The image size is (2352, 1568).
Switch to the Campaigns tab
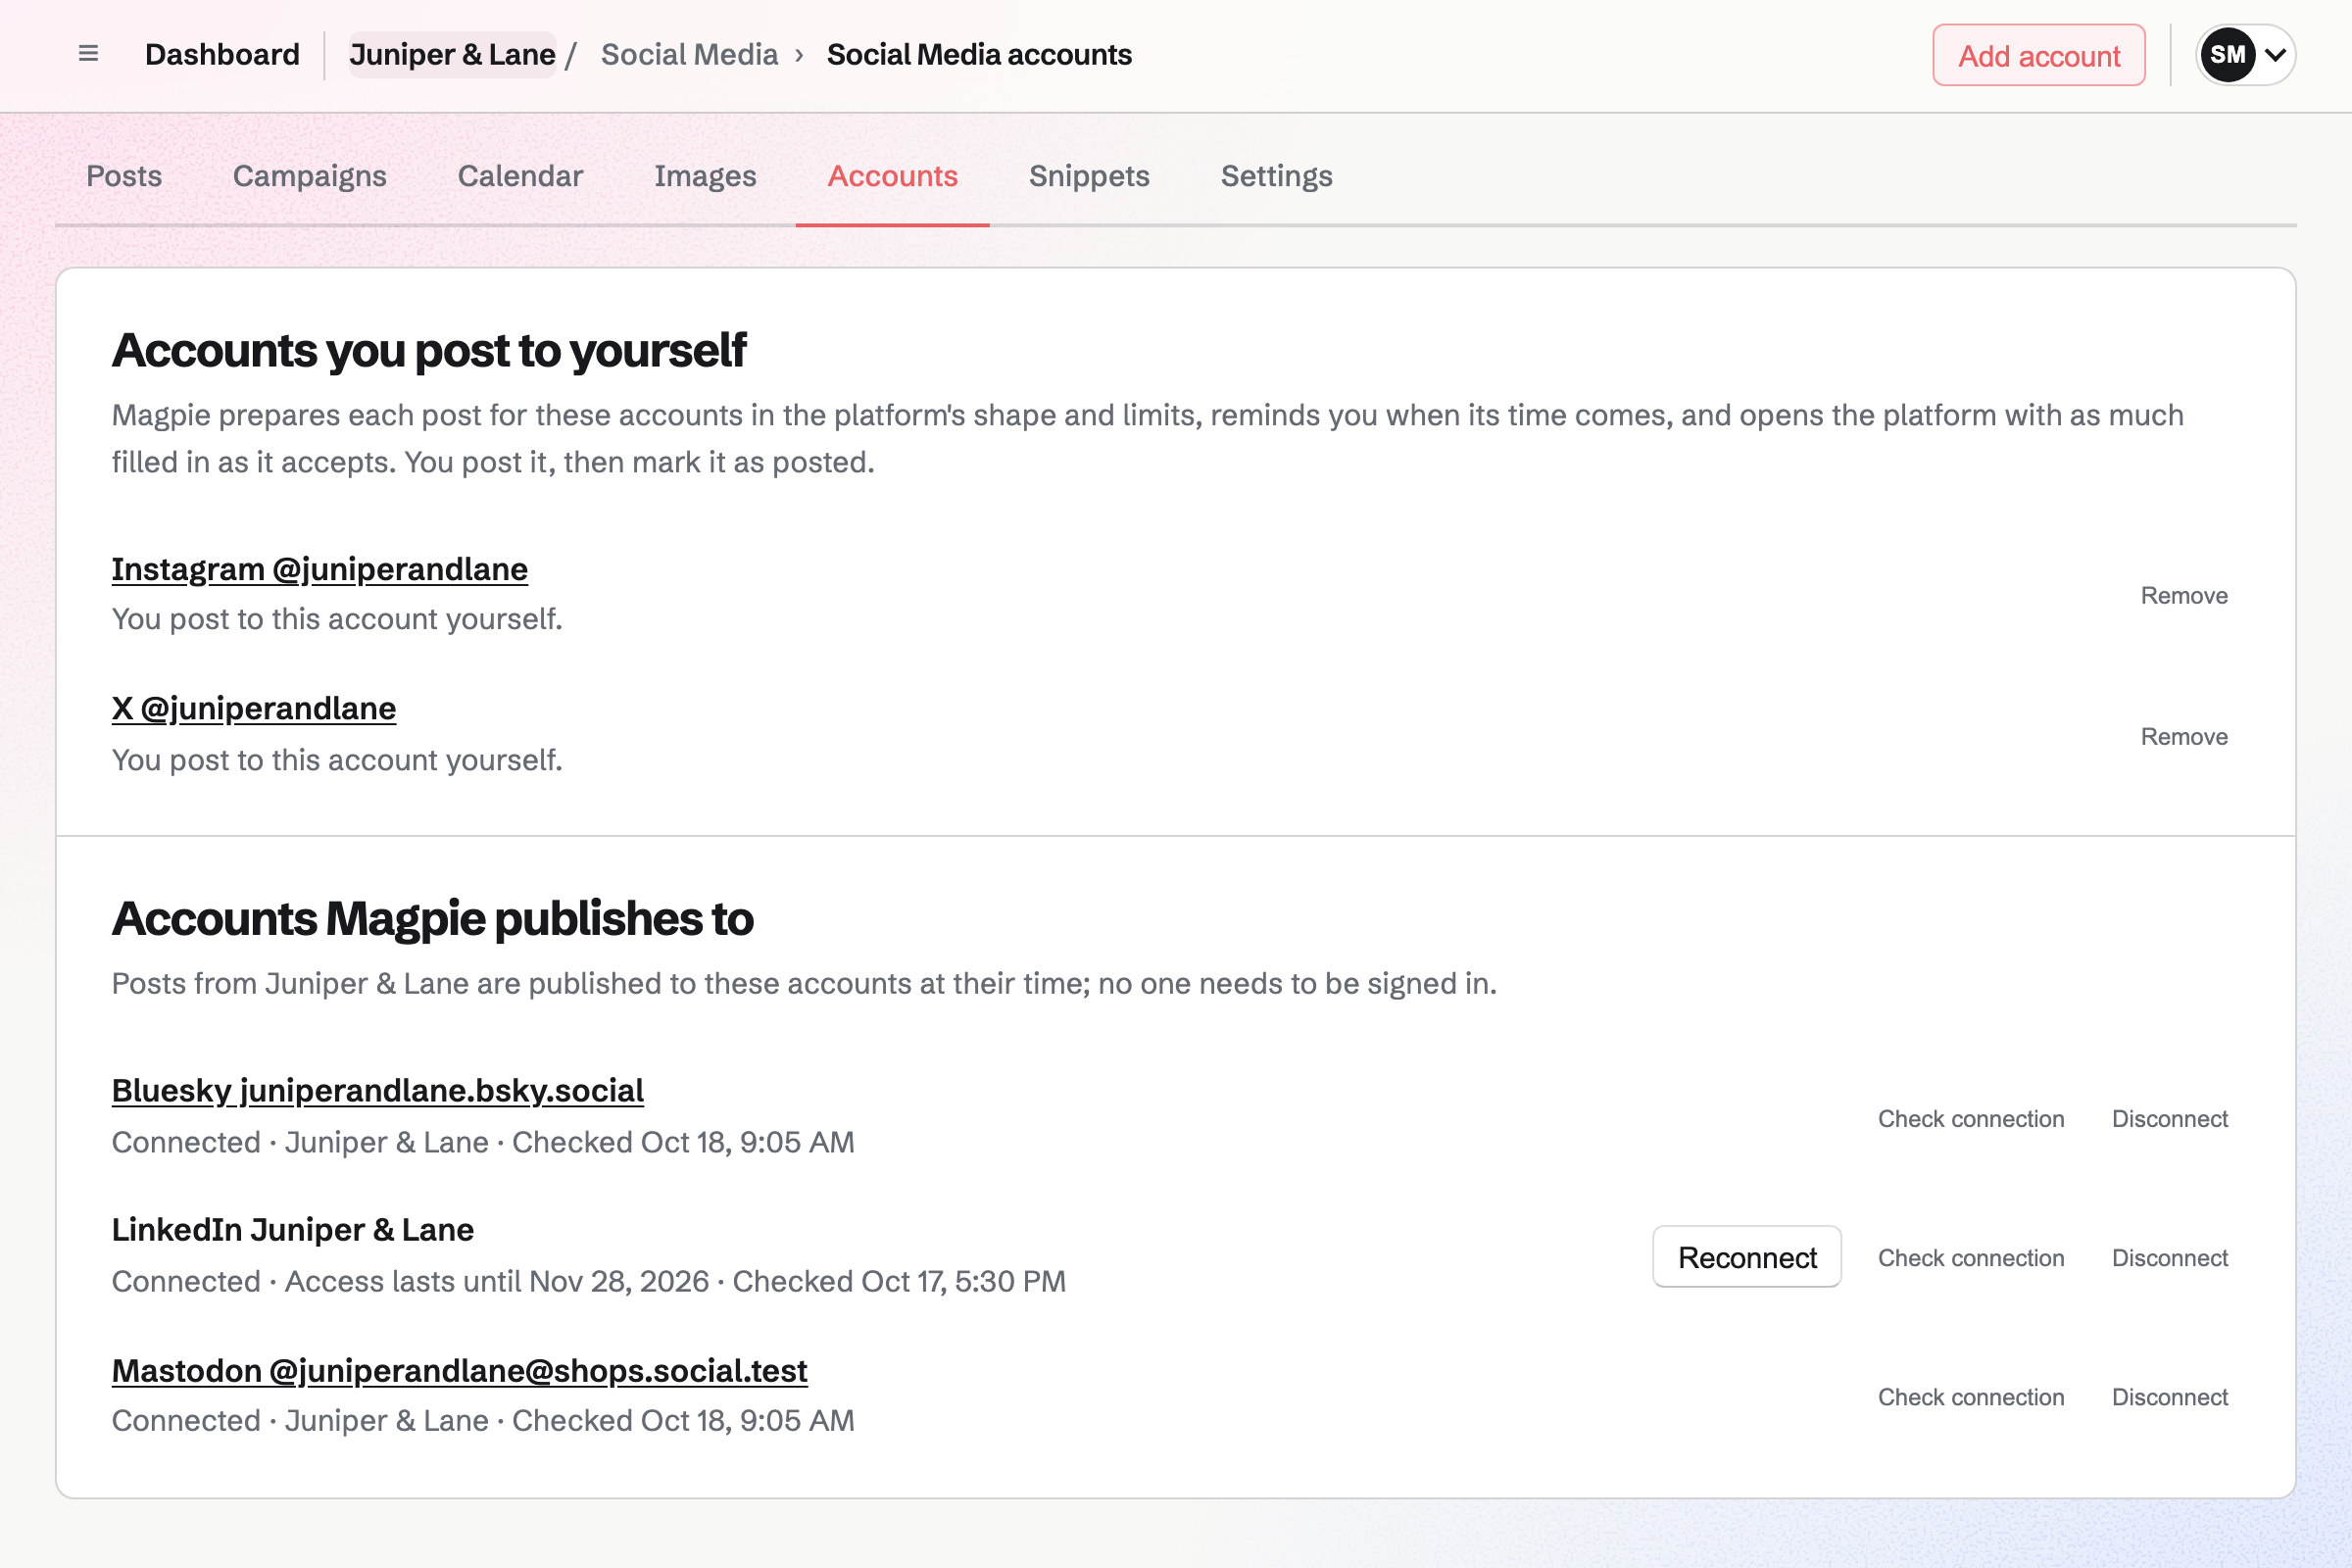[x=310, y=176]
